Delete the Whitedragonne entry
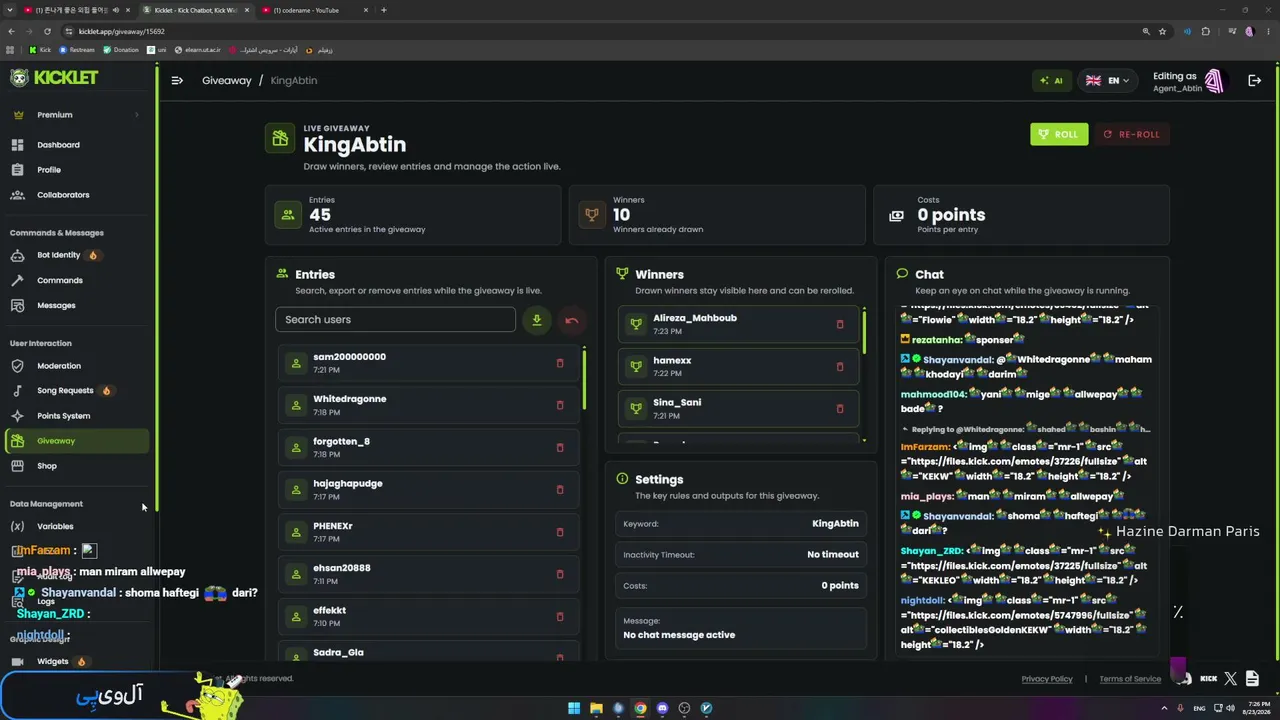 point(560,405)
